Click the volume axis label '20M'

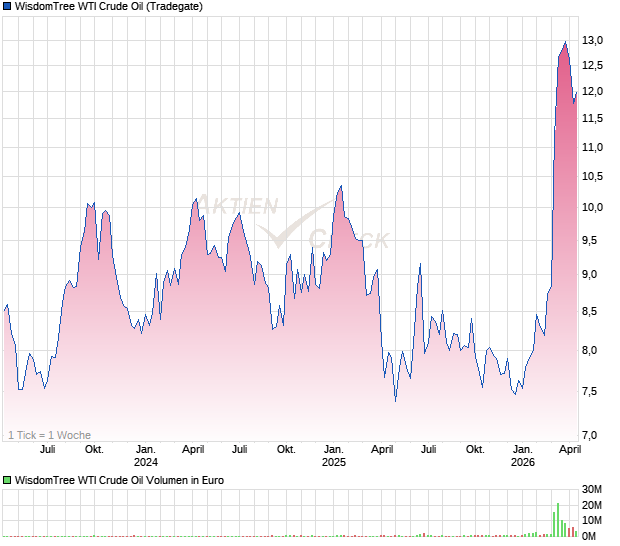tap(592, 505)
